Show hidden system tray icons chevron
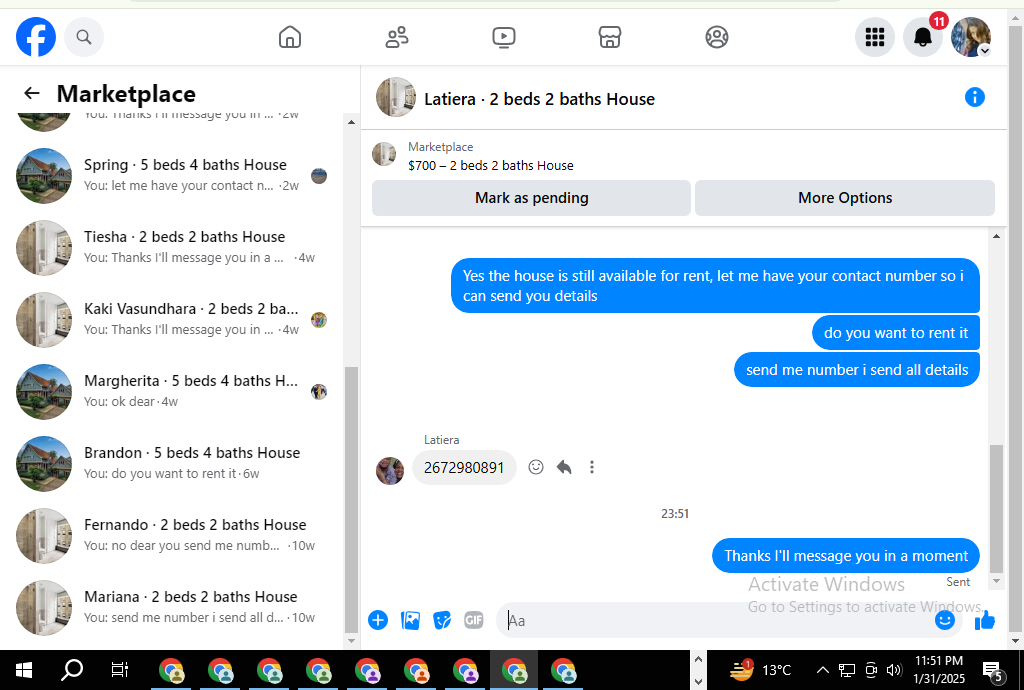The height and width of the screenshot is (690, 1024). (x=823, y=670)
